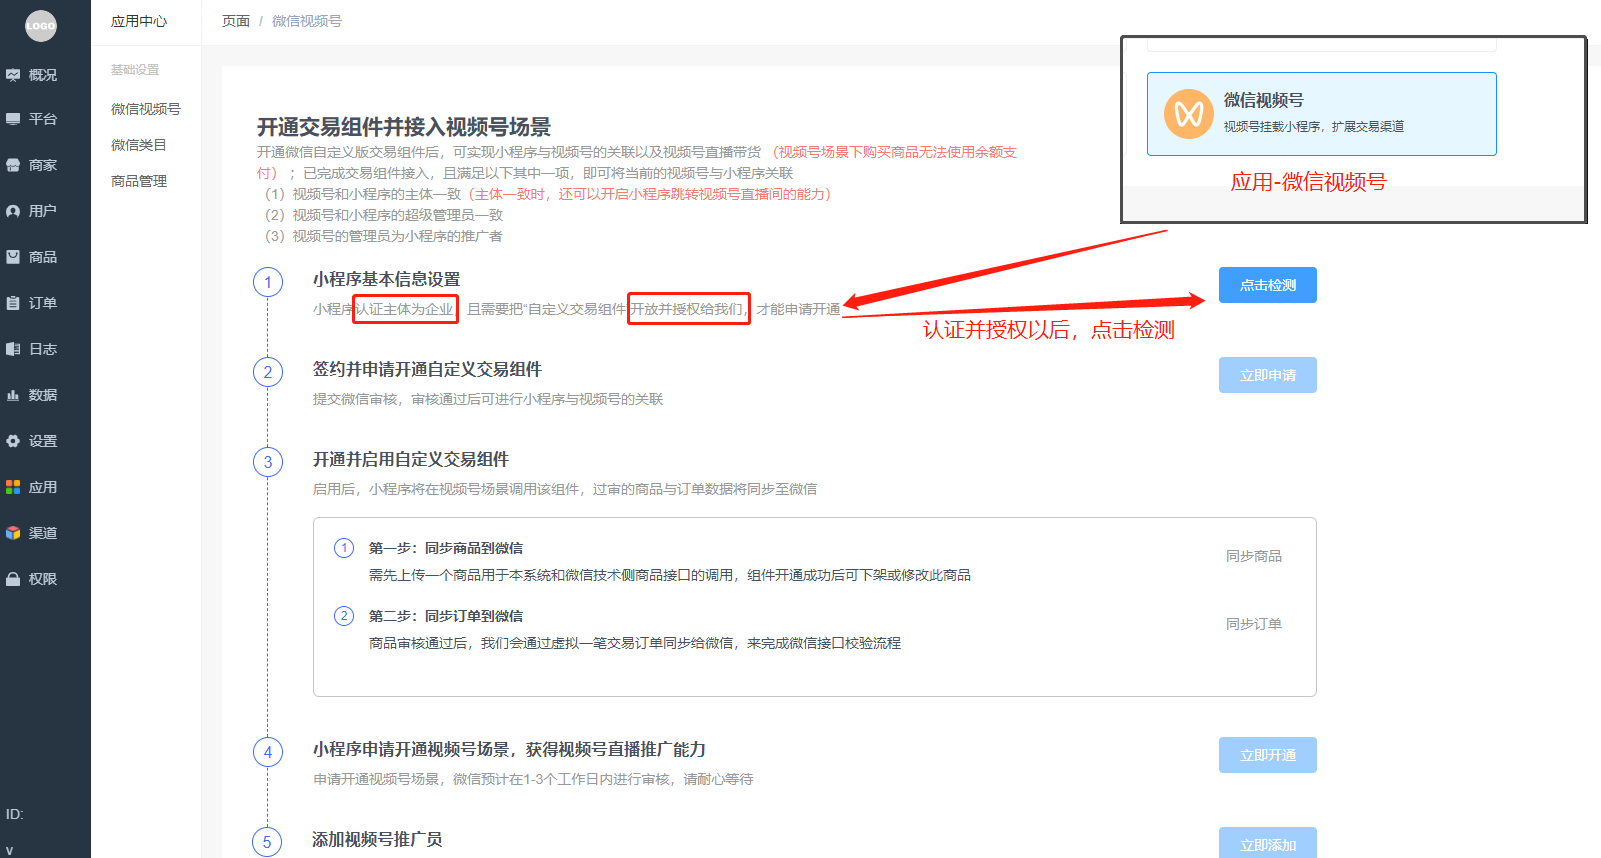Viewport: 1601px width, 858px height.
Task: Click the 数据 data chart icon
Action: 13,395
